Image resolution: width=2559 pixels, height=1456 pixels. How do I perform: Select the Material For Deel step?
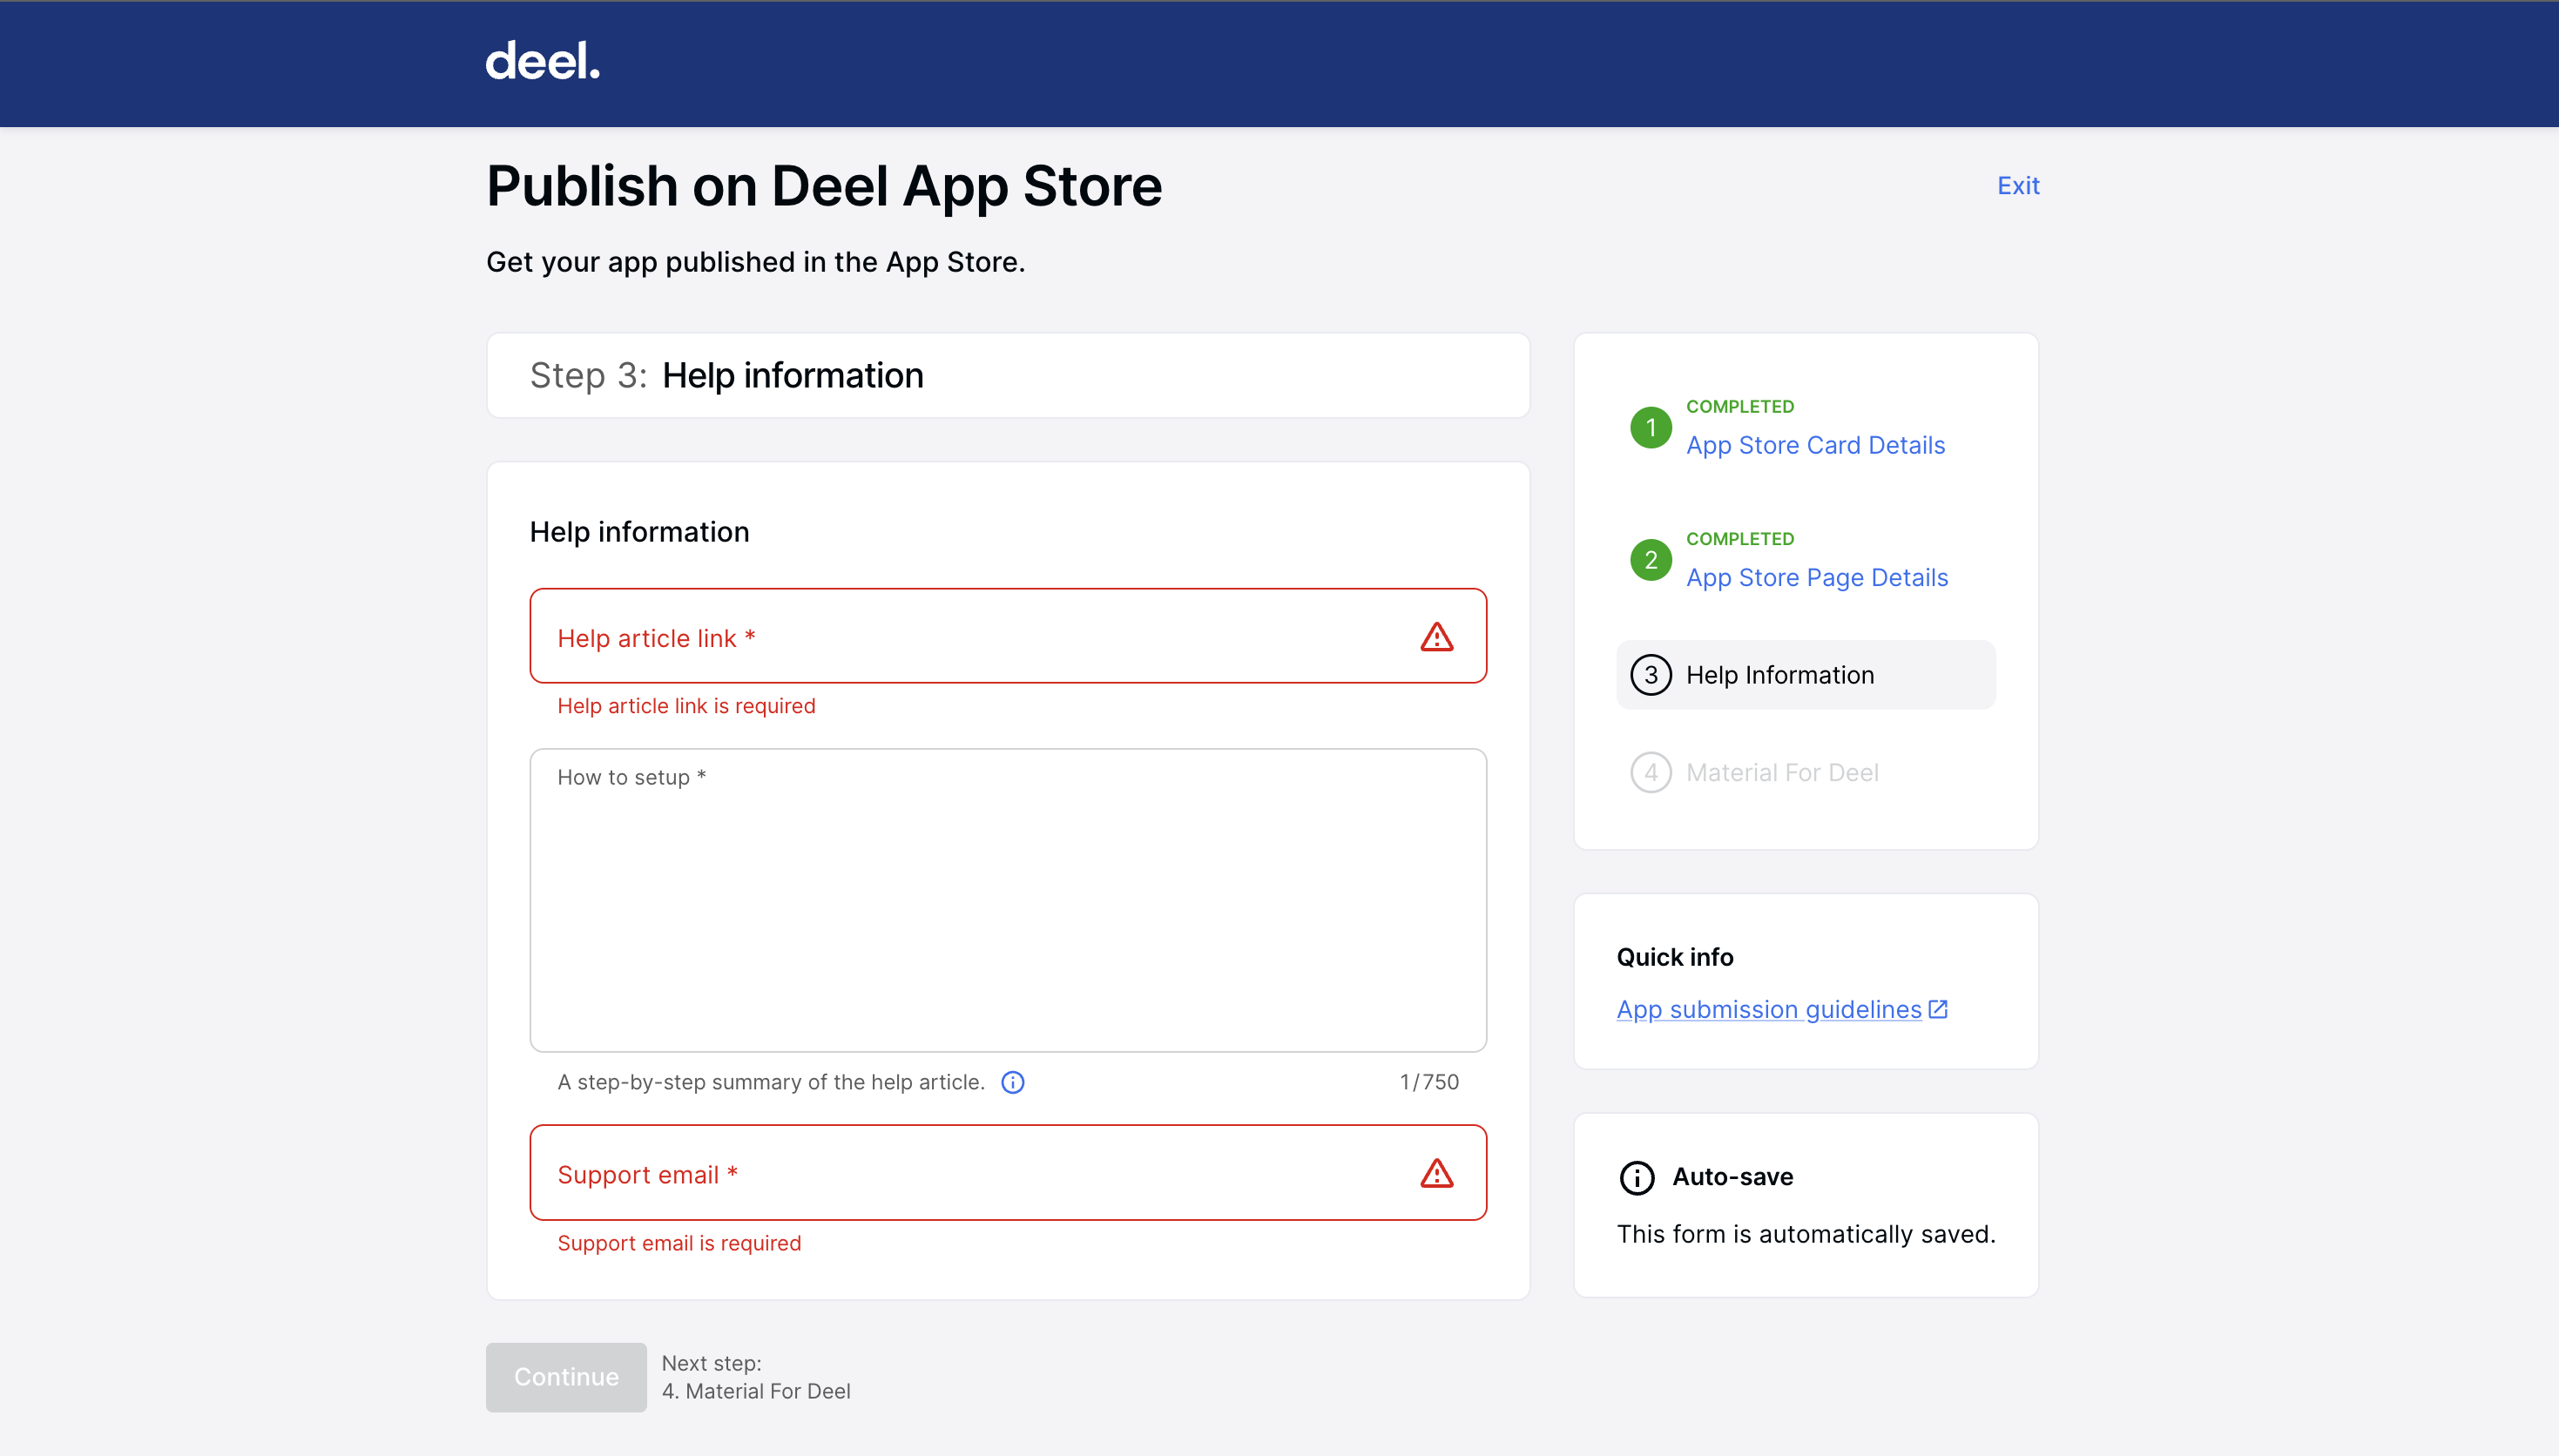click(1782, 772)
